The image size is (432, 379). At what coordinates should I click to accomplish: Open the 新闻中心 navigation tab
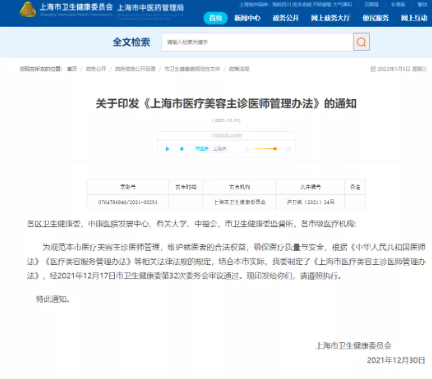click(x=247, y=18)
